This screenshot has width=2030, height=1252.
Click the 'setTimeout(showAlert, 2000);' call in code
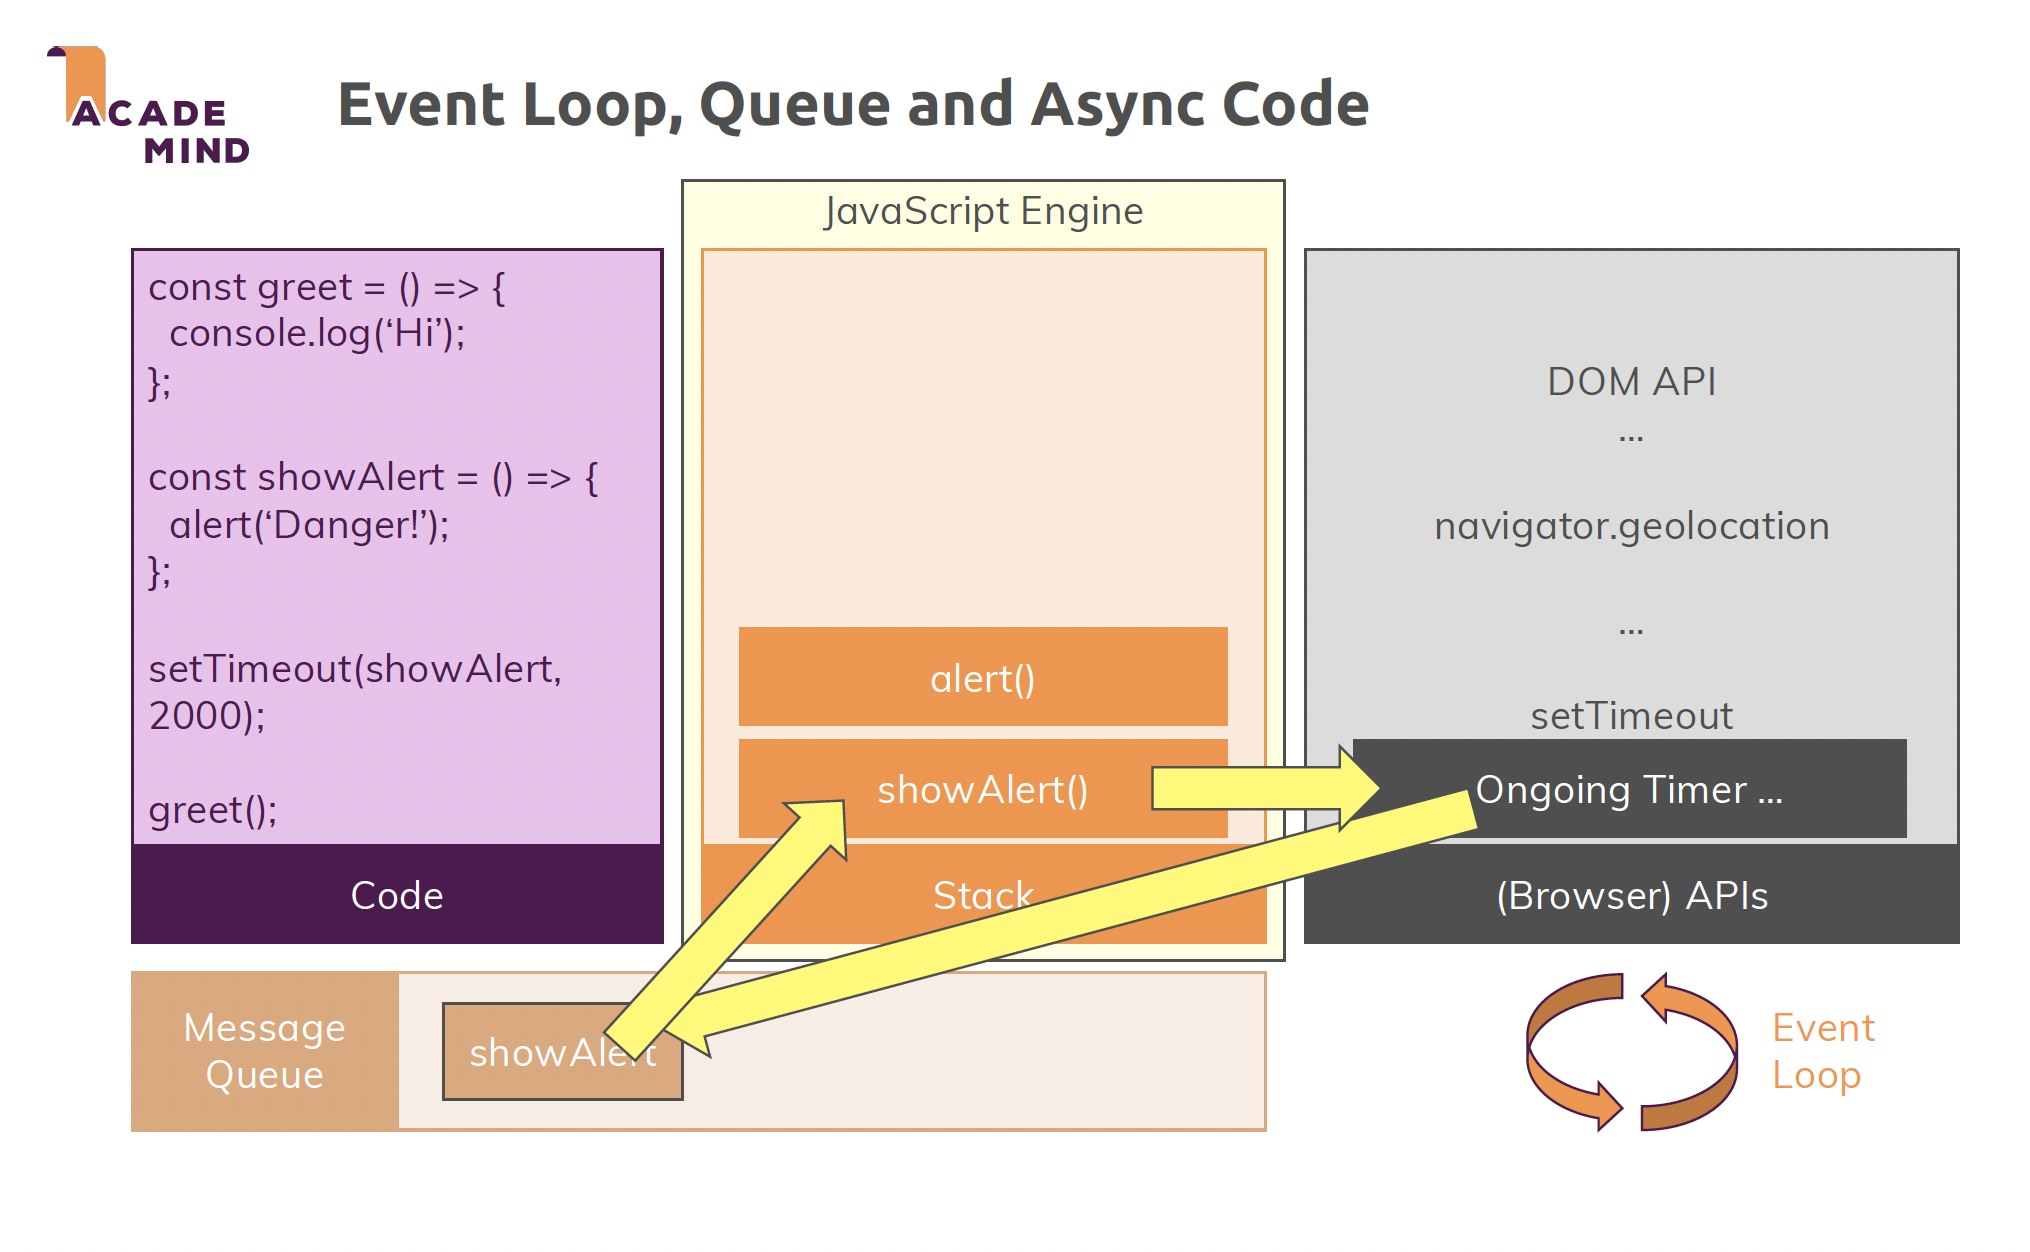tap(355, 692)
